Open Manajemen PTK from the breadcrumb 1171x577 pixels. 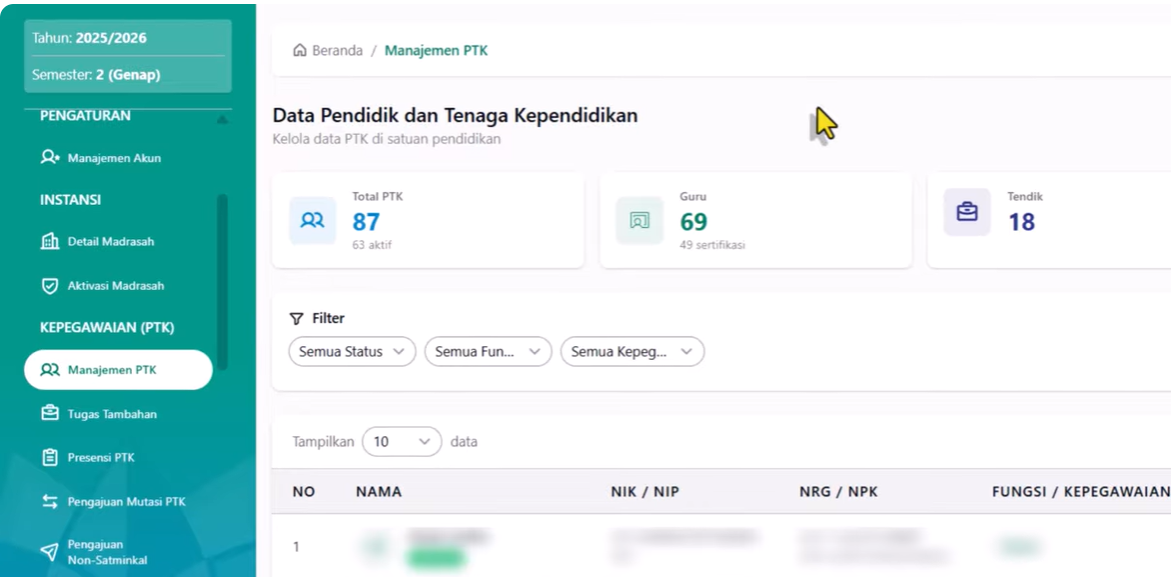click(x=436, y=49)
